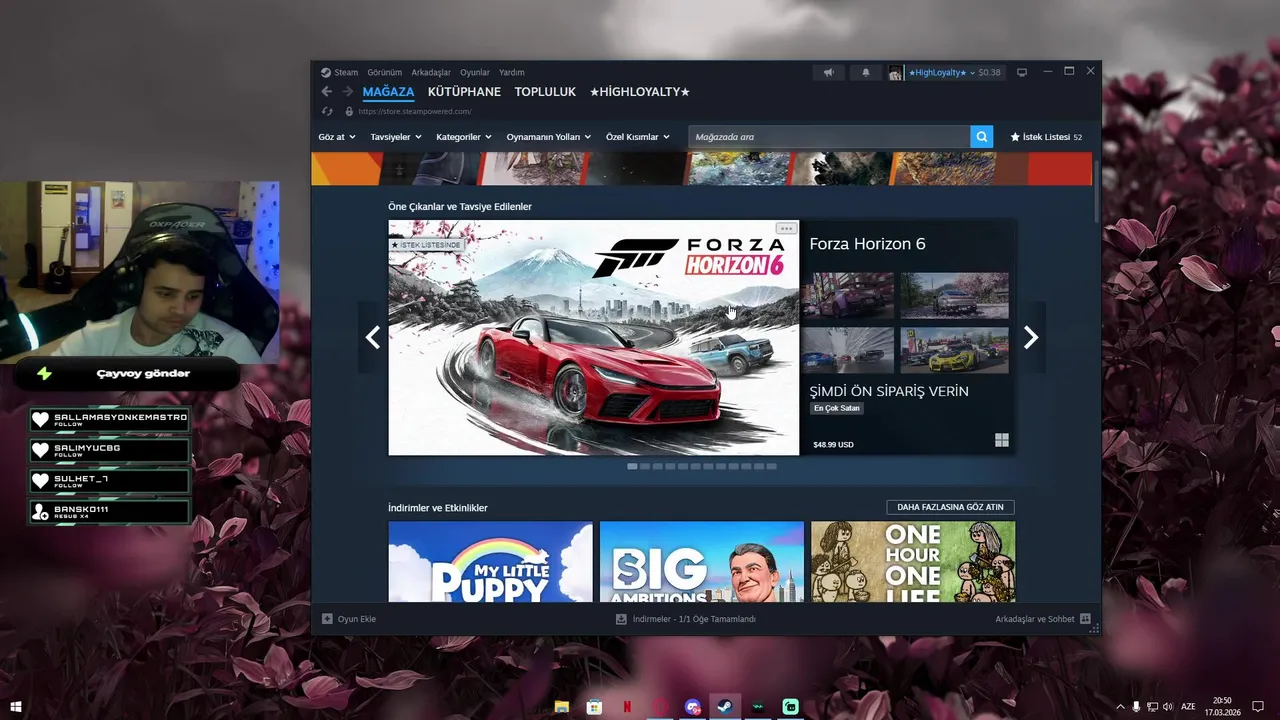Open the My Little Puppy game tile
Screen dimensions: 1280x720
(x=490, y=562)
